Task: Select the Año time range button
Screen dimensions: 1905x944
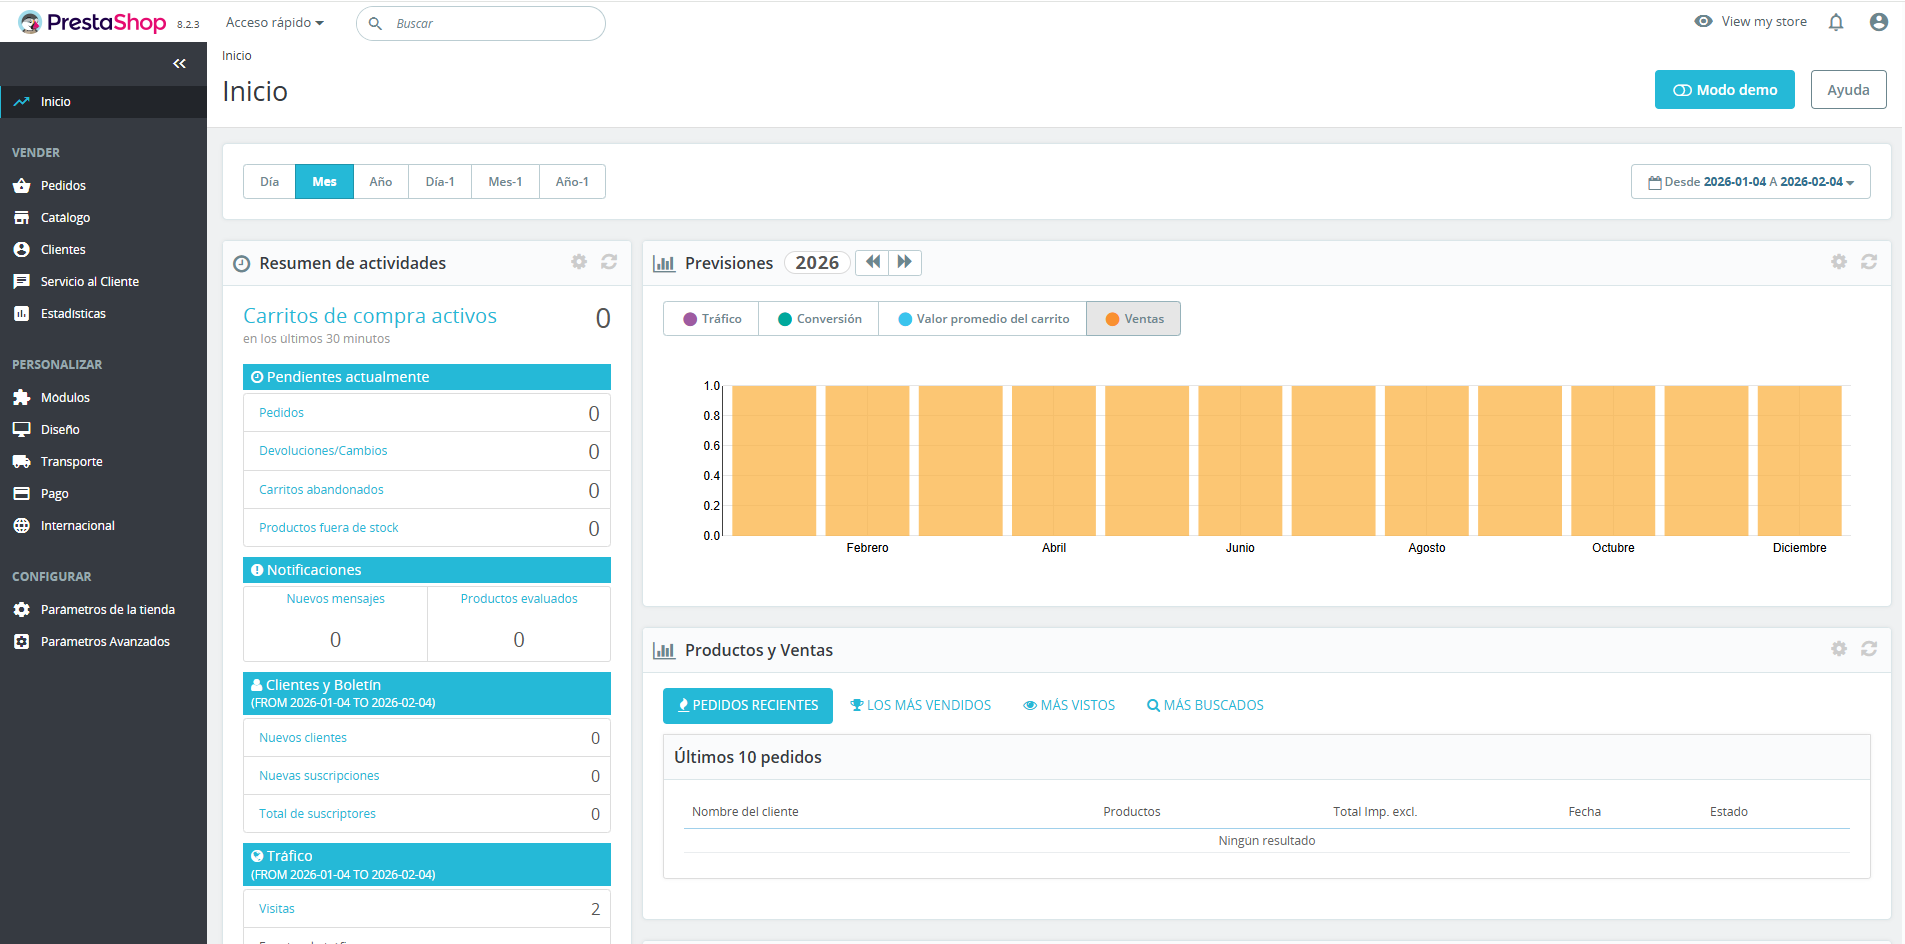Action: point(380,182)
